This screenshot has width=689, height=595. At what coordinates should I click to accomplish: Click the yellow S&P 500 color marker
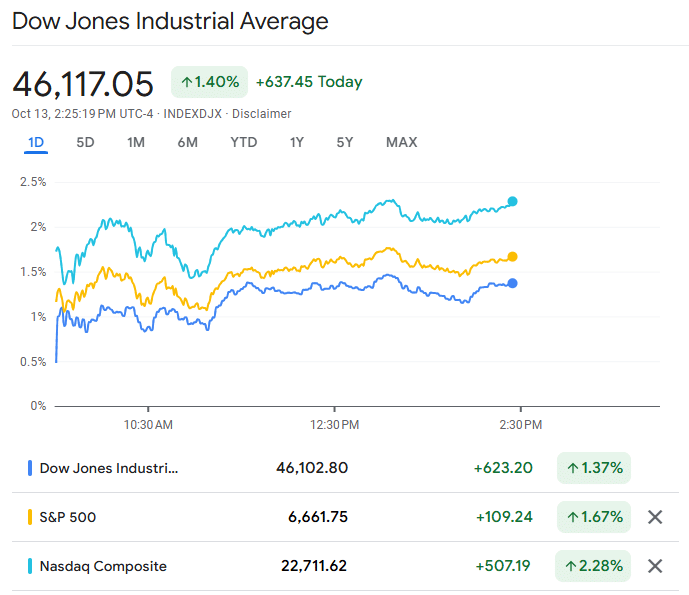30,517
